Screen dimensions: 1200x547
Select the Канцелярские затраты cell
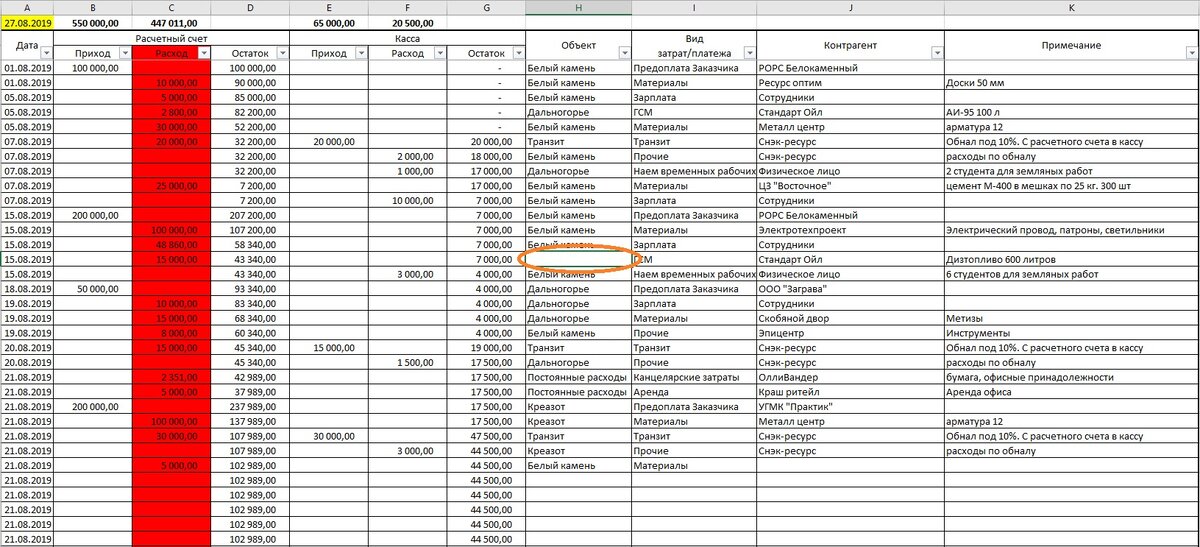coord(694,377)
